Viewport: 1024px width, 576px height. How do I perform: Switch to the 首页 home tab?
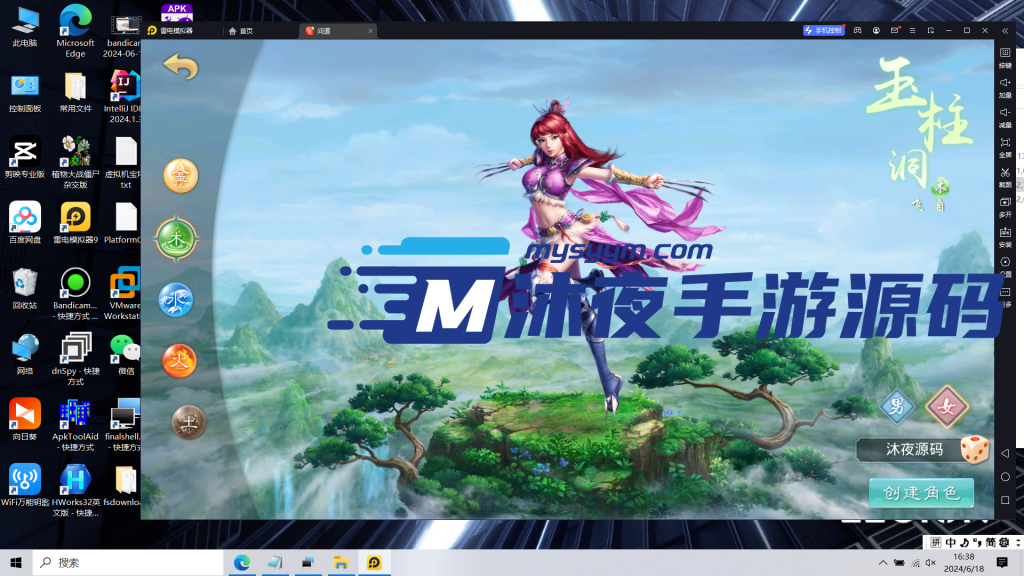pyautogui.click(x=241, y=31)
